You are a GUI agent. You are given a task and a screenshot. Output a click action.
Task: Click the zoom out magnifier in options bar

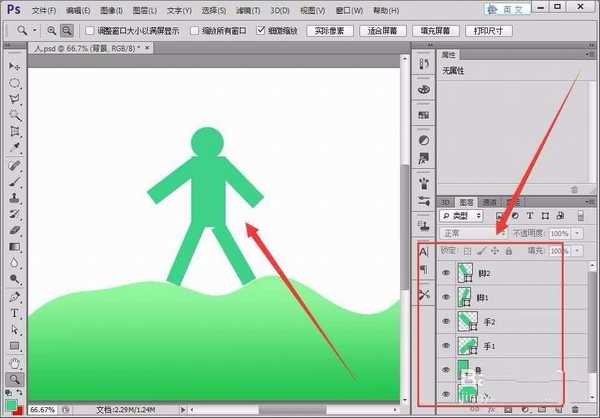[x=67, y=31]
